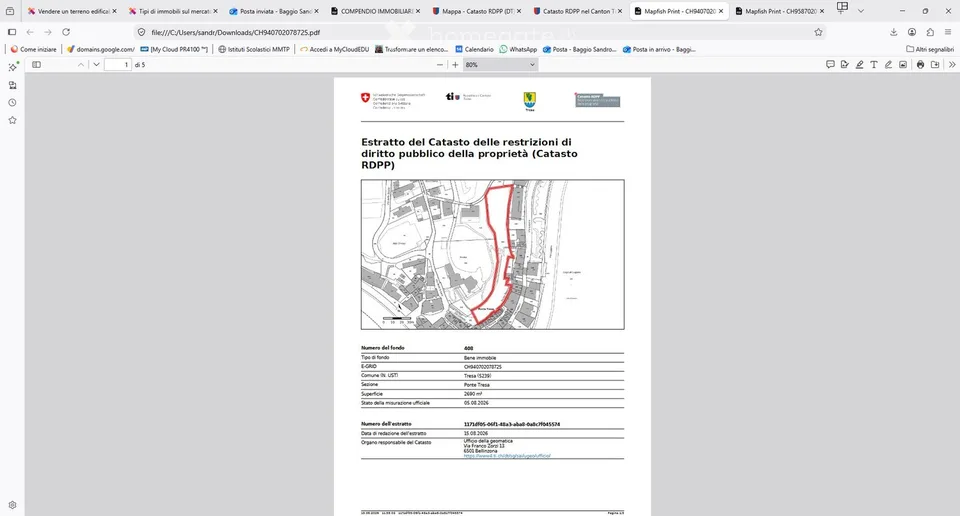Open AI chatbot sidebar icon
Screen dimensions: 960x516
tap(12, 67)
